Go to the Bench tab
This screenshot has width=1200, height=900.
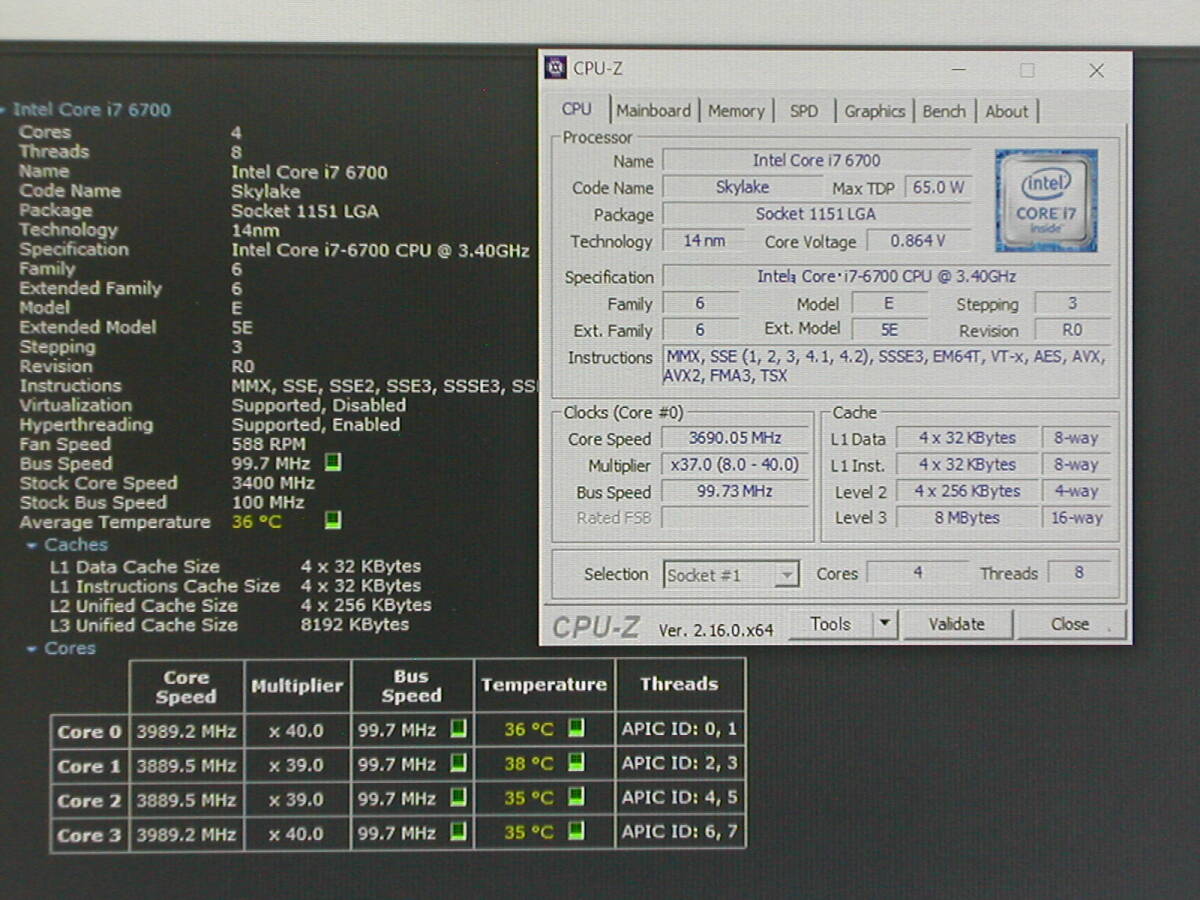point(944,111)
